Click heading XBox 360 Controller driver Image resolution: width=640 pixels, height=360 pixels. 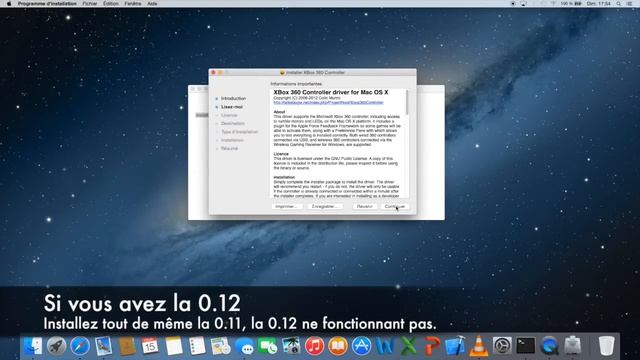331,93
